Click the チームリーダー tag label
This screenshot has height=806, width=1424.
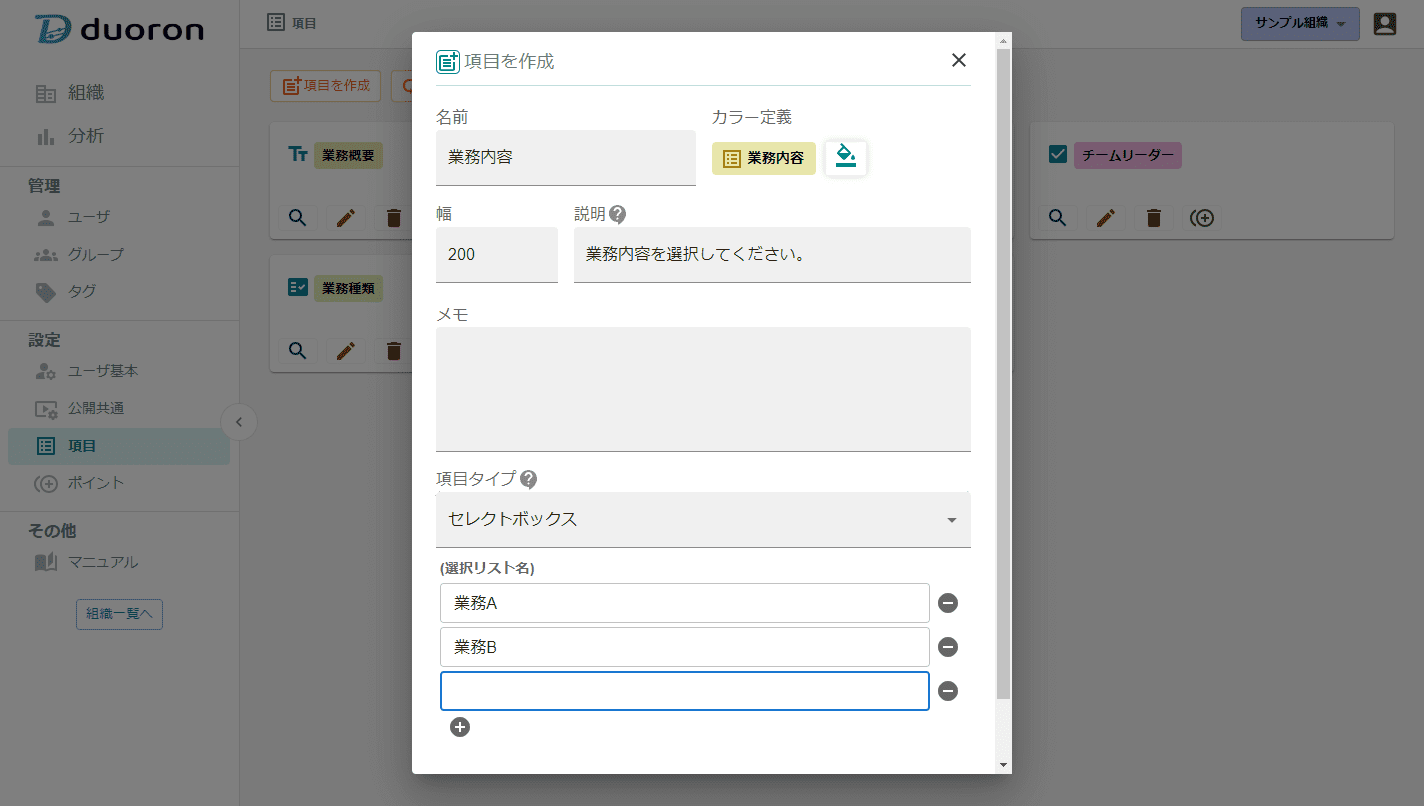pos(1128,155)
